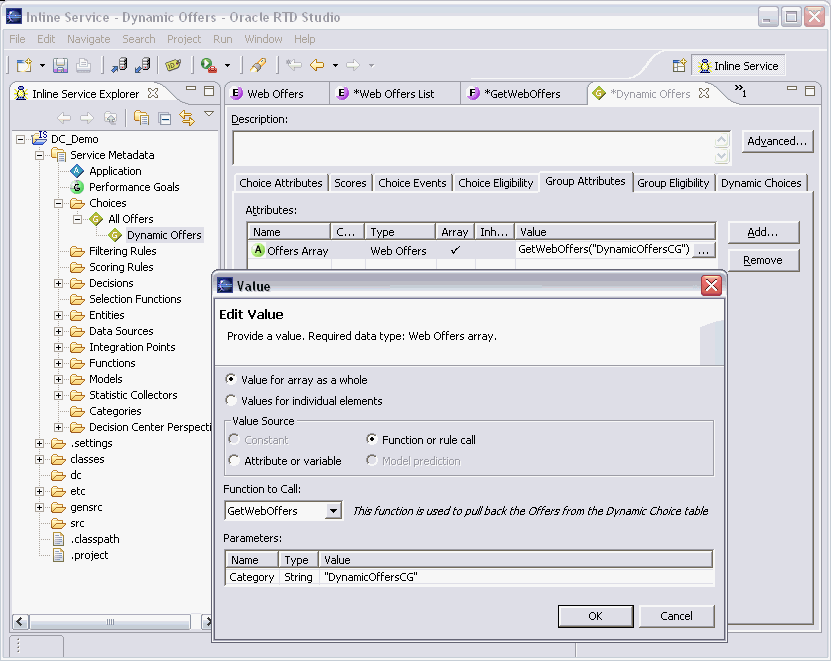Screen dimensions: 831x661
Task: Open the Function to Call dropdown
Action: point(333,511)
